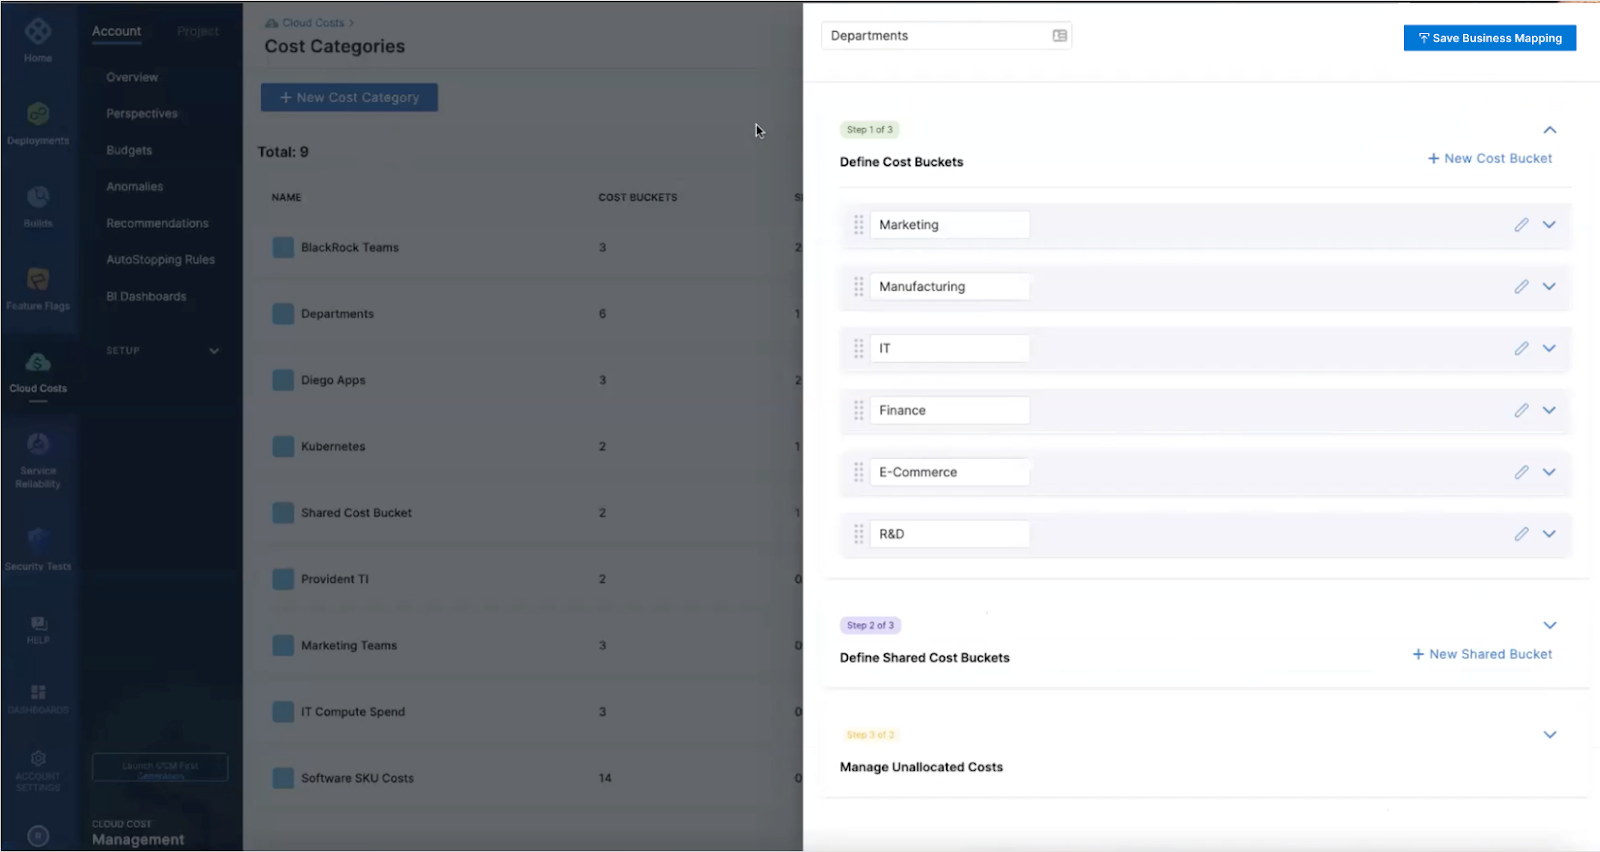Expand the IT bucket details chevron
Screen dimensions: 1600x852
1549,349
